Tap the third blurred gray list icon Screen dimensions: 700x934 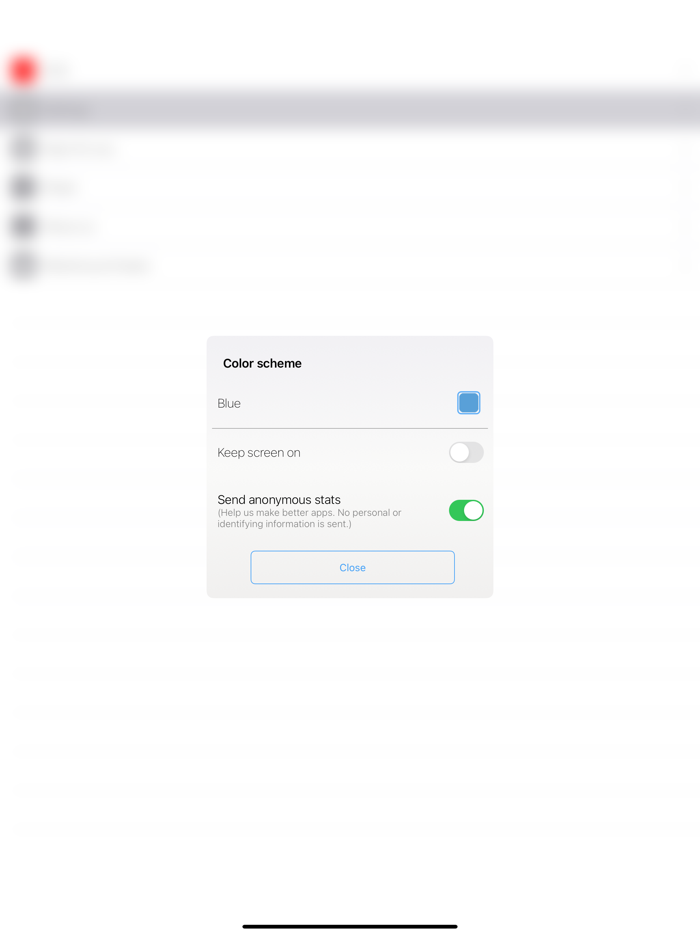pos(24,226)
